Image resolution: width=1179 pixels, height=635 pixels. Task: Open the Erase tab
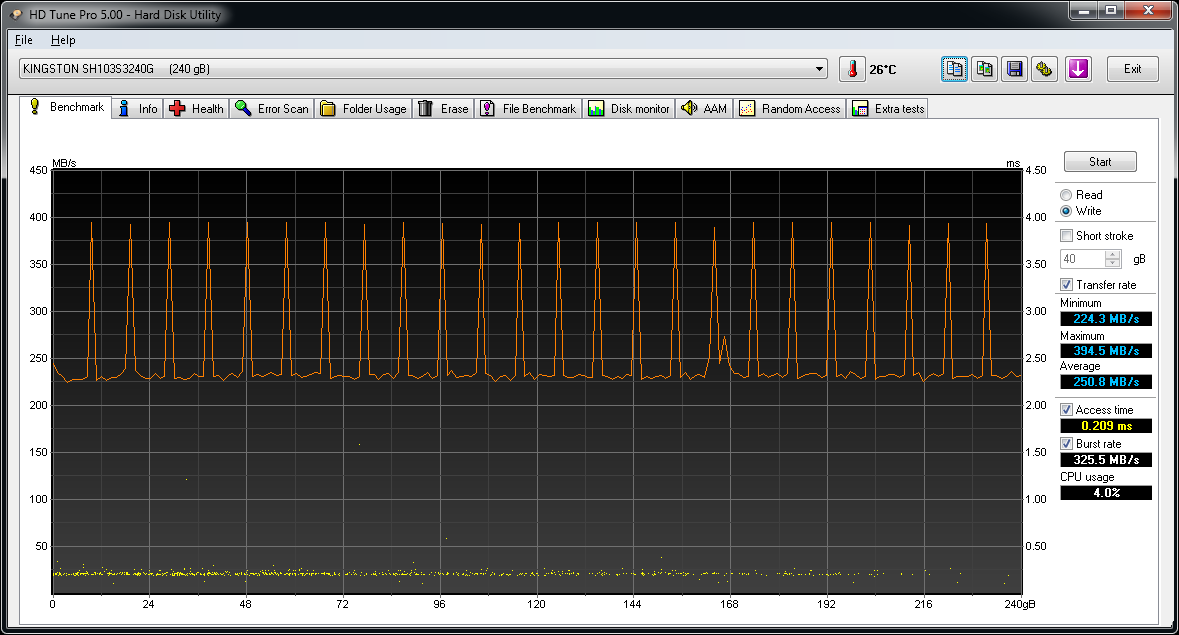443,109
